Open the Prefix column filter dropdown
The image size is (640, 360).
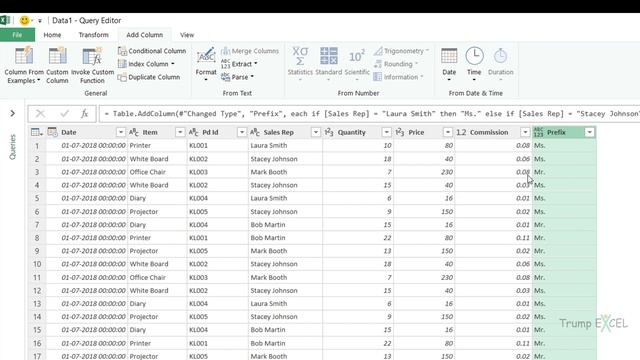(589, 132)
